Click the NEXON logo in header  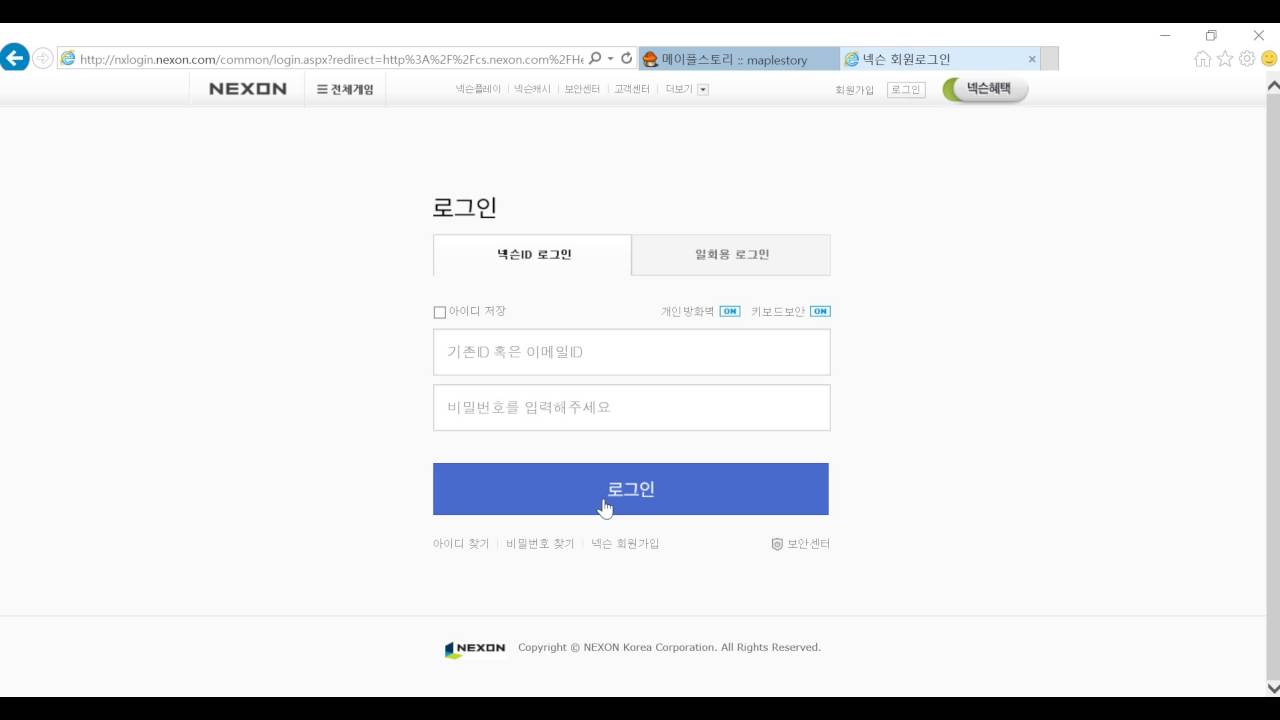(x=248, y=89)
